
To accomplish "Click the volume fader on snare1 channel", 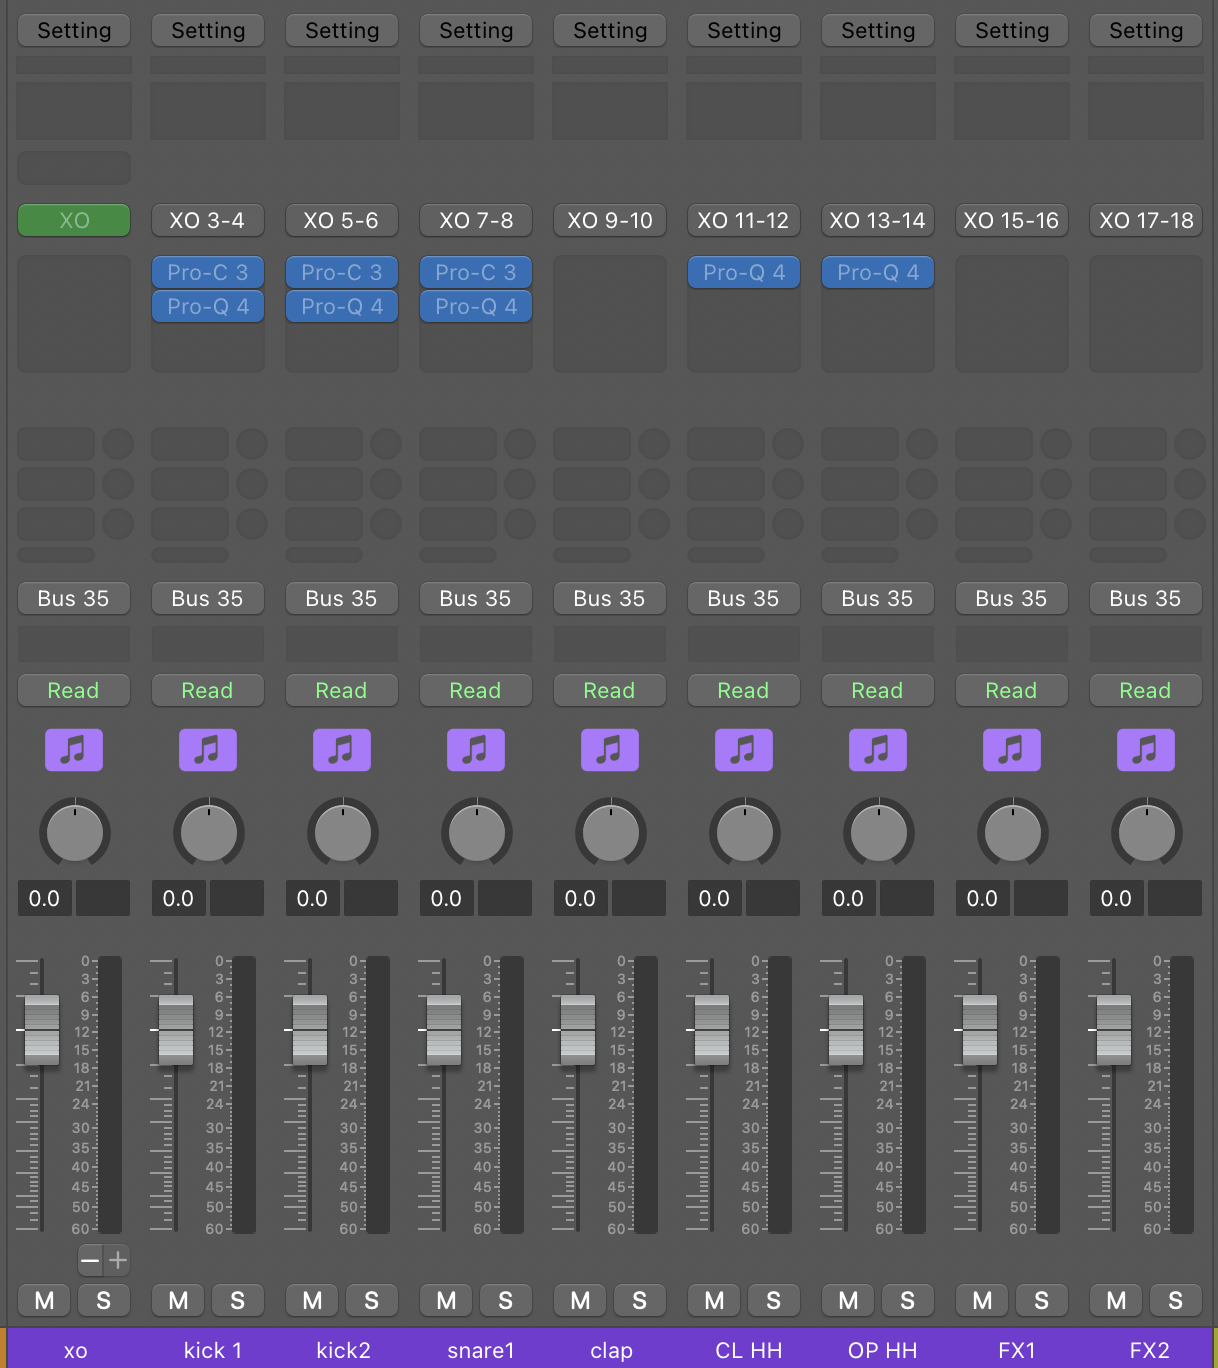I will (444, 1030).
